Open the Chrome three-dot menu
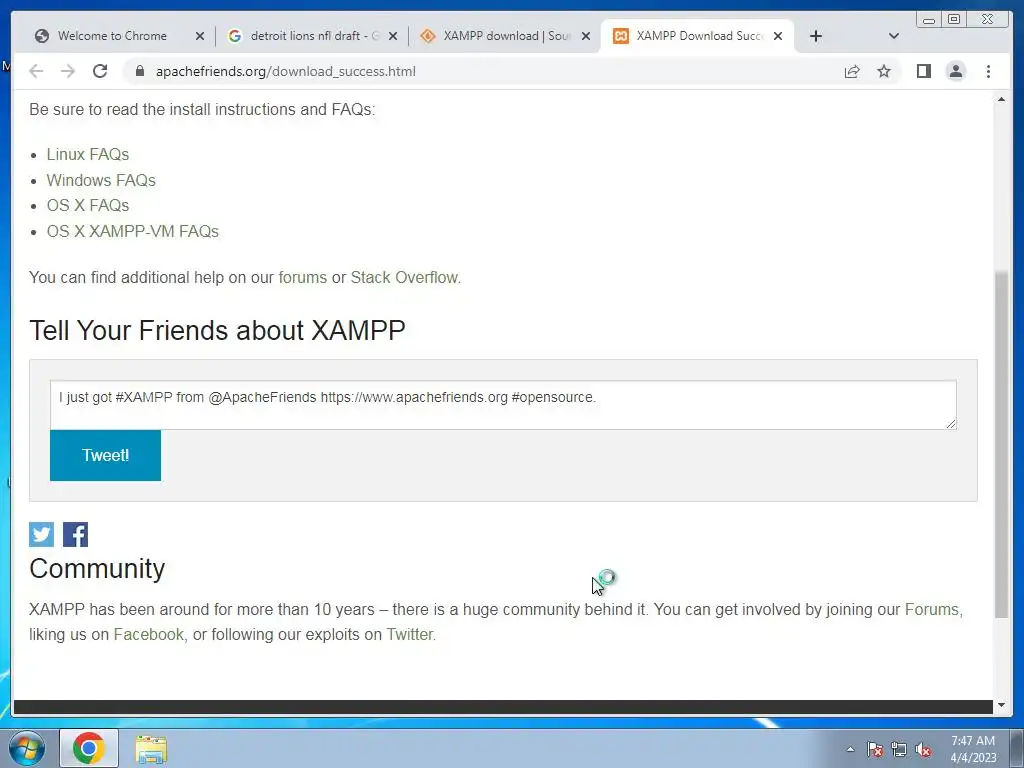1024x768 pixels. click(x=988, y=71)
